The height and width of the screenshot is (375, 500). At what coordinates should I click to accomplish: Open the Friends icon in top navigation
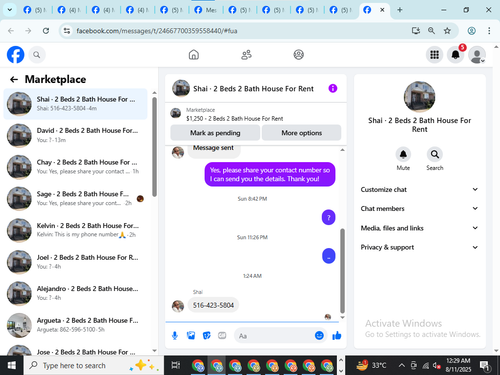coord(246,54)
